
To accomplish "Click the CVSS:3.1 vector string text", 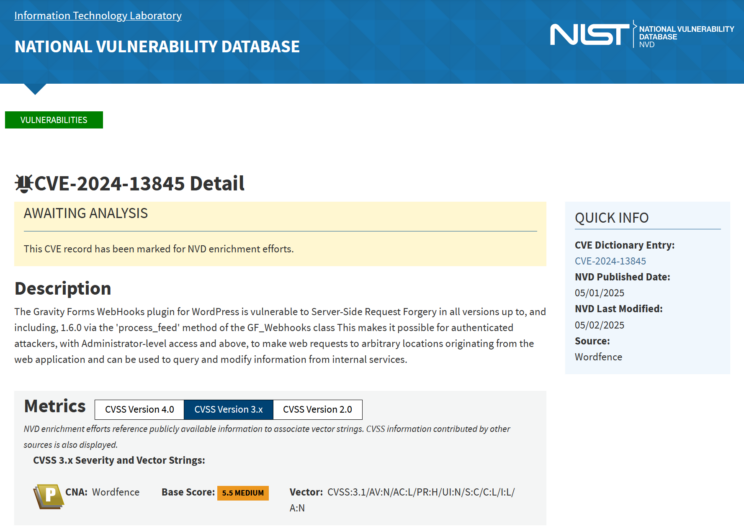I will pyautogui.click(x=420, y=492).
